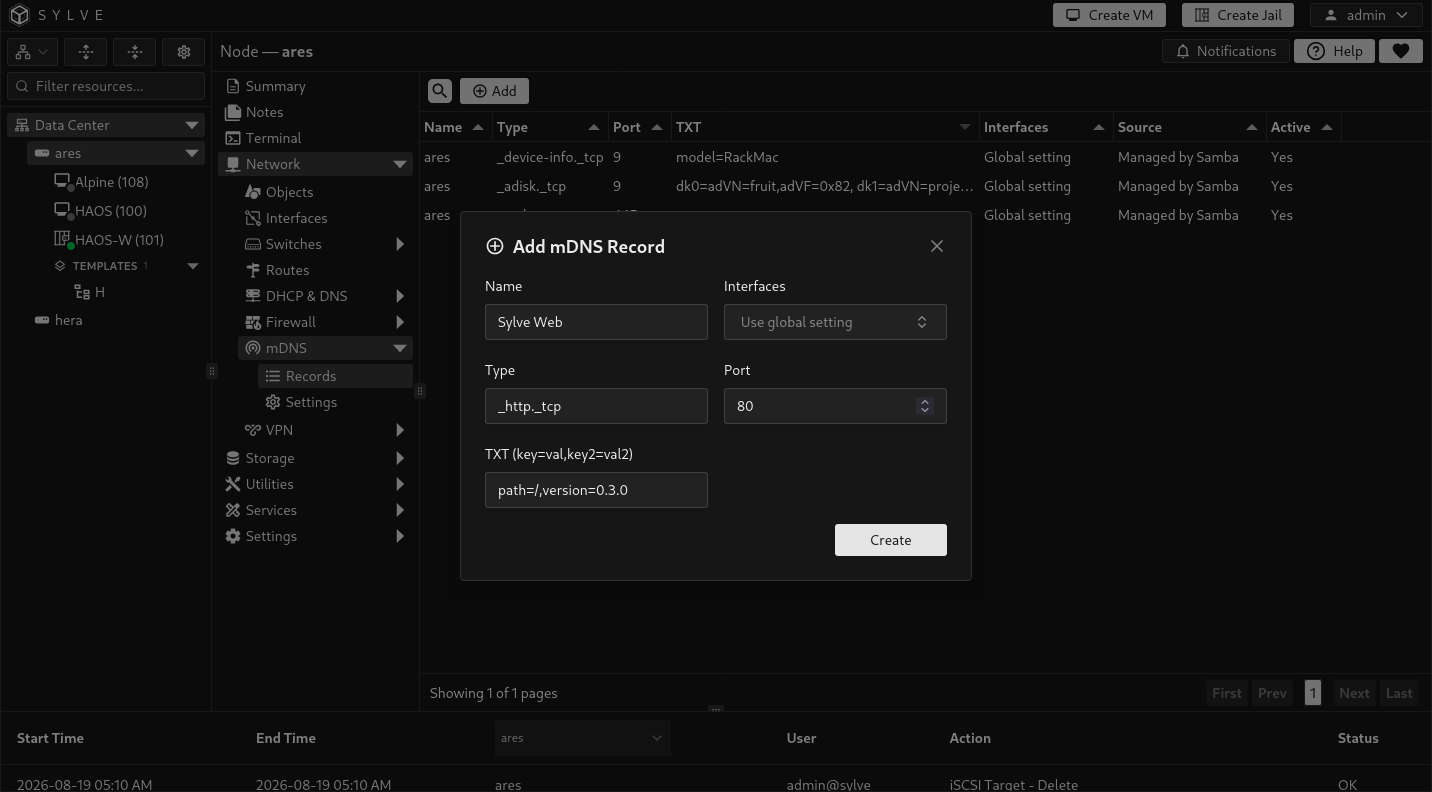Image resolution: width=1432 pixels, height=792 pixels.
Task: Click the search magnifier icon above records
Action: [x=440, y=91]
